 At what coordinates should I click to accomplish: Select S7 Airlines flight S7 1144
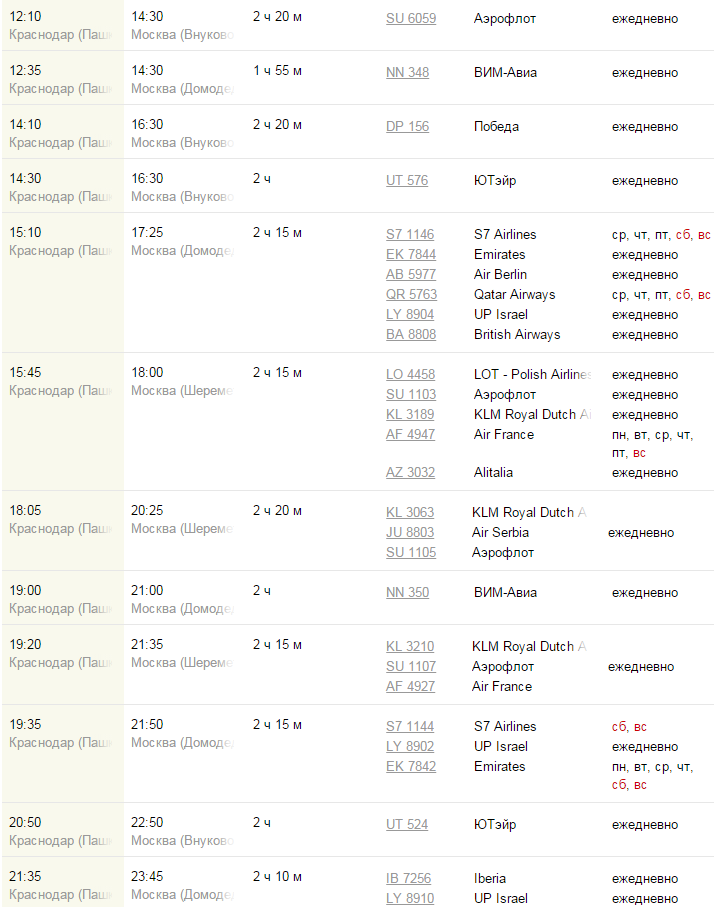[x=410, y=727]
